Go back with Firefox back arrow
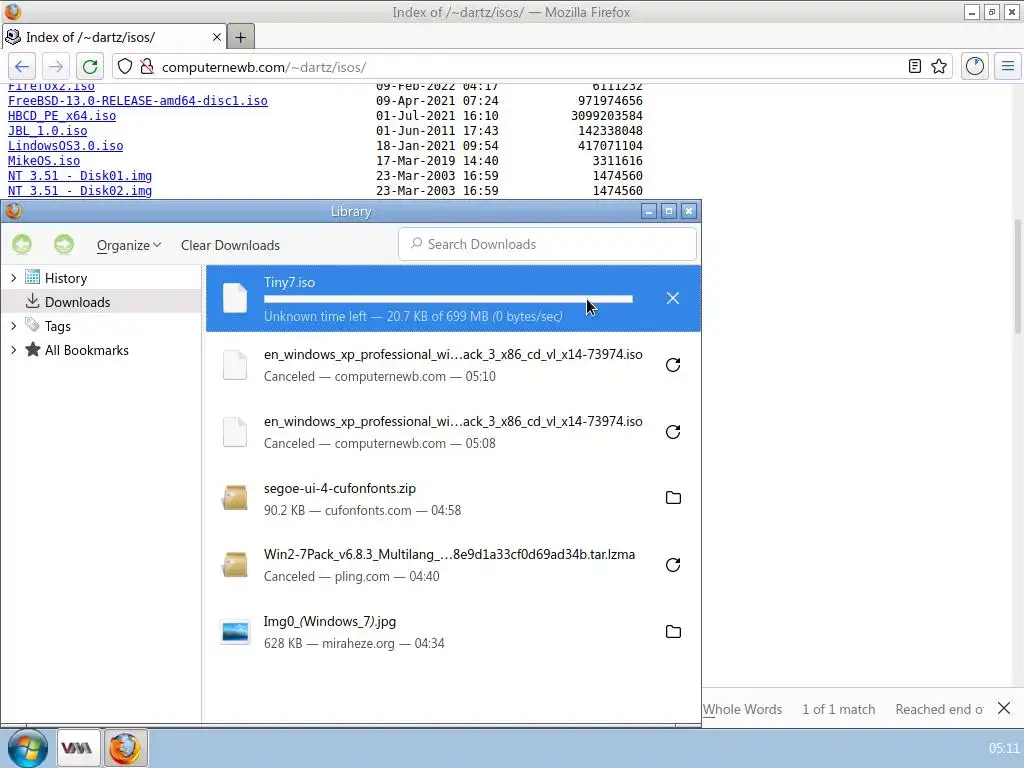The image size is (1024, 768). tap(22, 67)
